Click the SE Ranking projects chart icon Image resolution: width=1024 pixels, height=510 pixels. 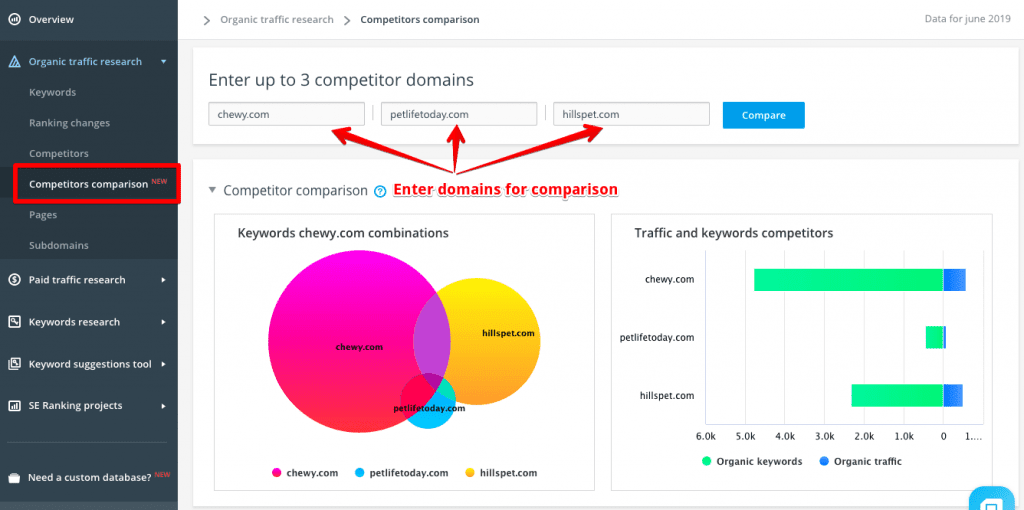[x=14, y=406]
